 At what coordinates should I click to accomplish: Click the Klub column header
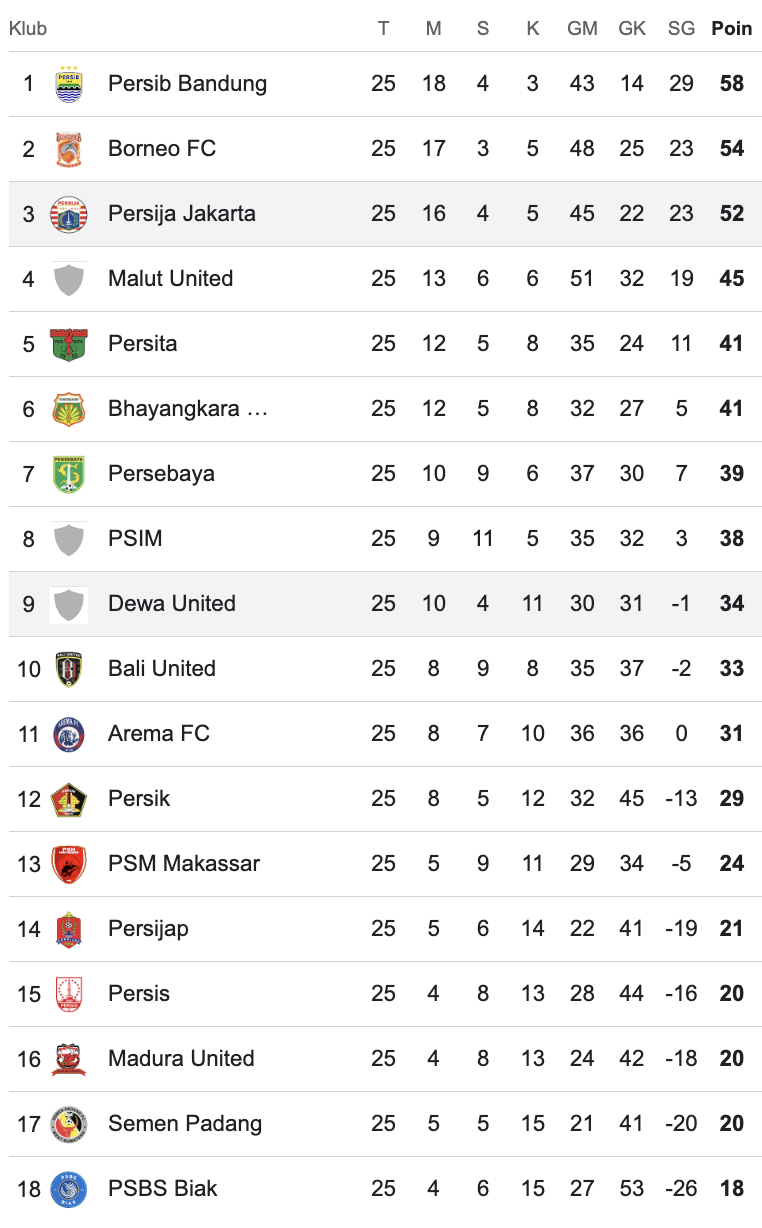click(x=28, y=29)
